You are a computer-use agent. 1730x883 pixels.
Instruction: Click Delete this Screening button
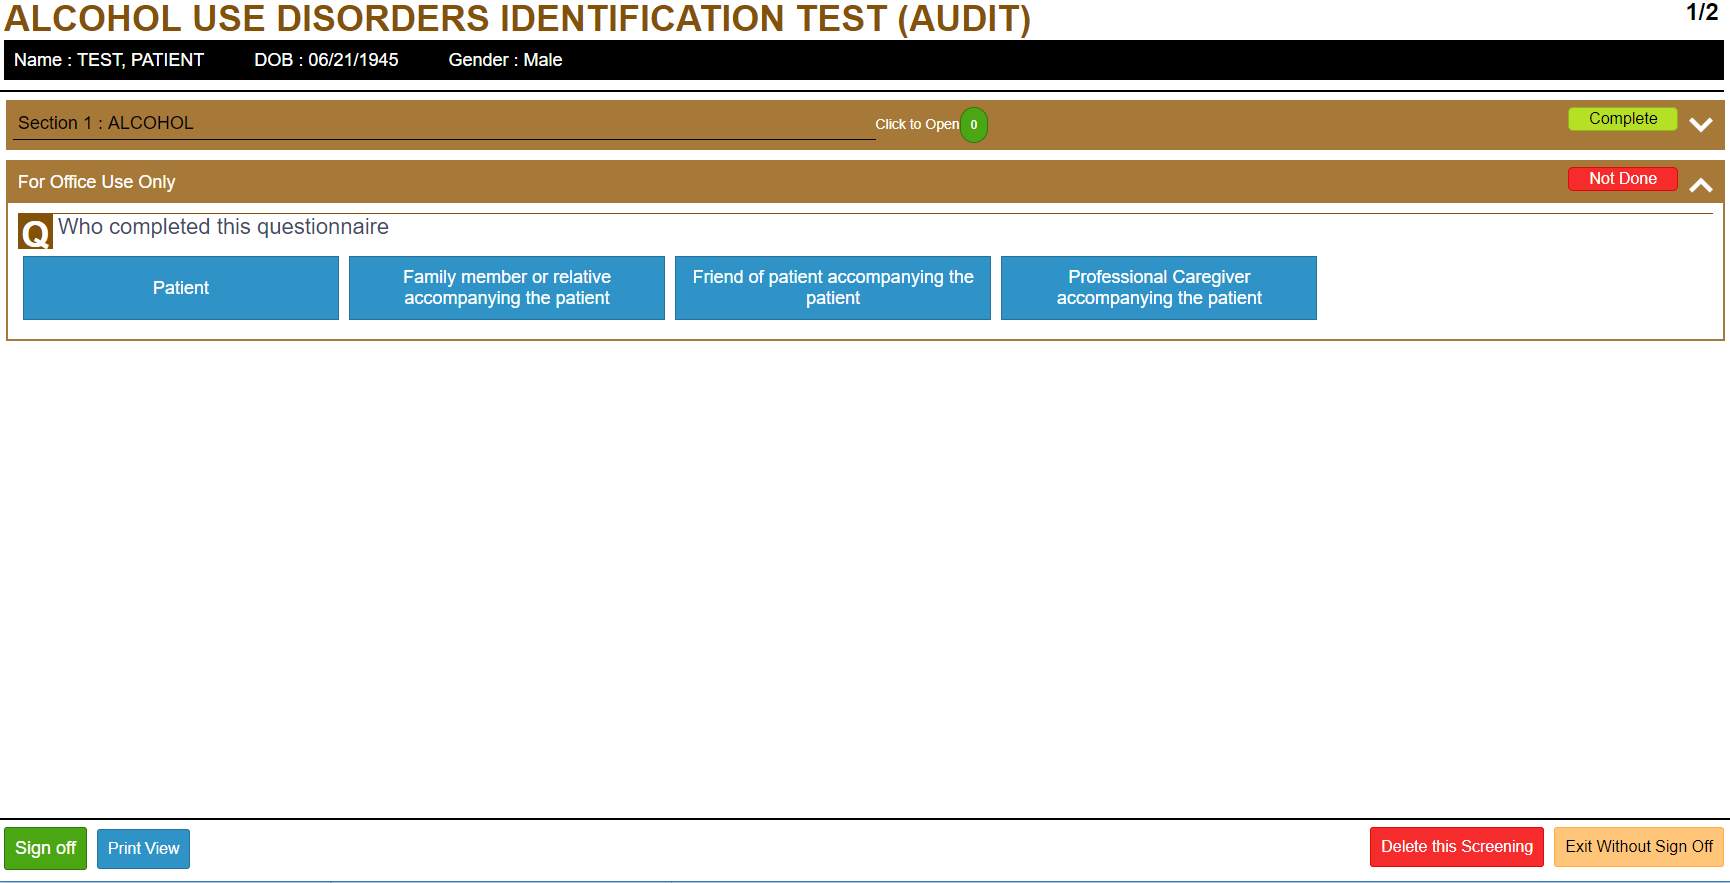1456,847
